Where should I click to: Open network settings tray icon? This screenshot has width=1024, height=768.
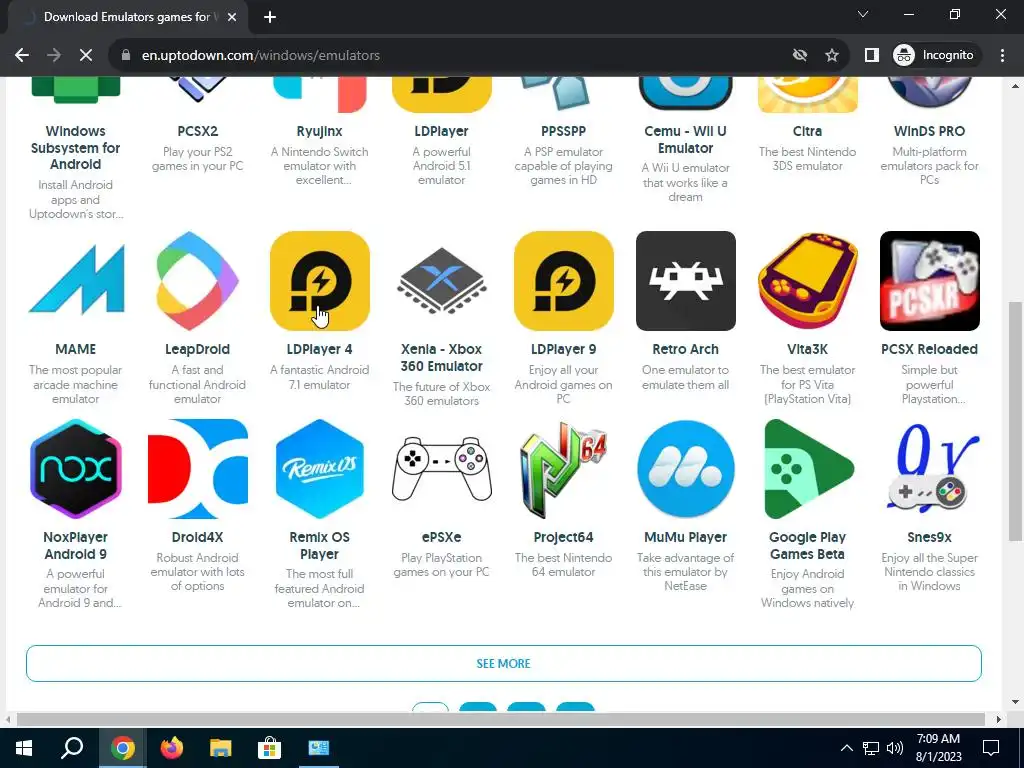[871, 748]
